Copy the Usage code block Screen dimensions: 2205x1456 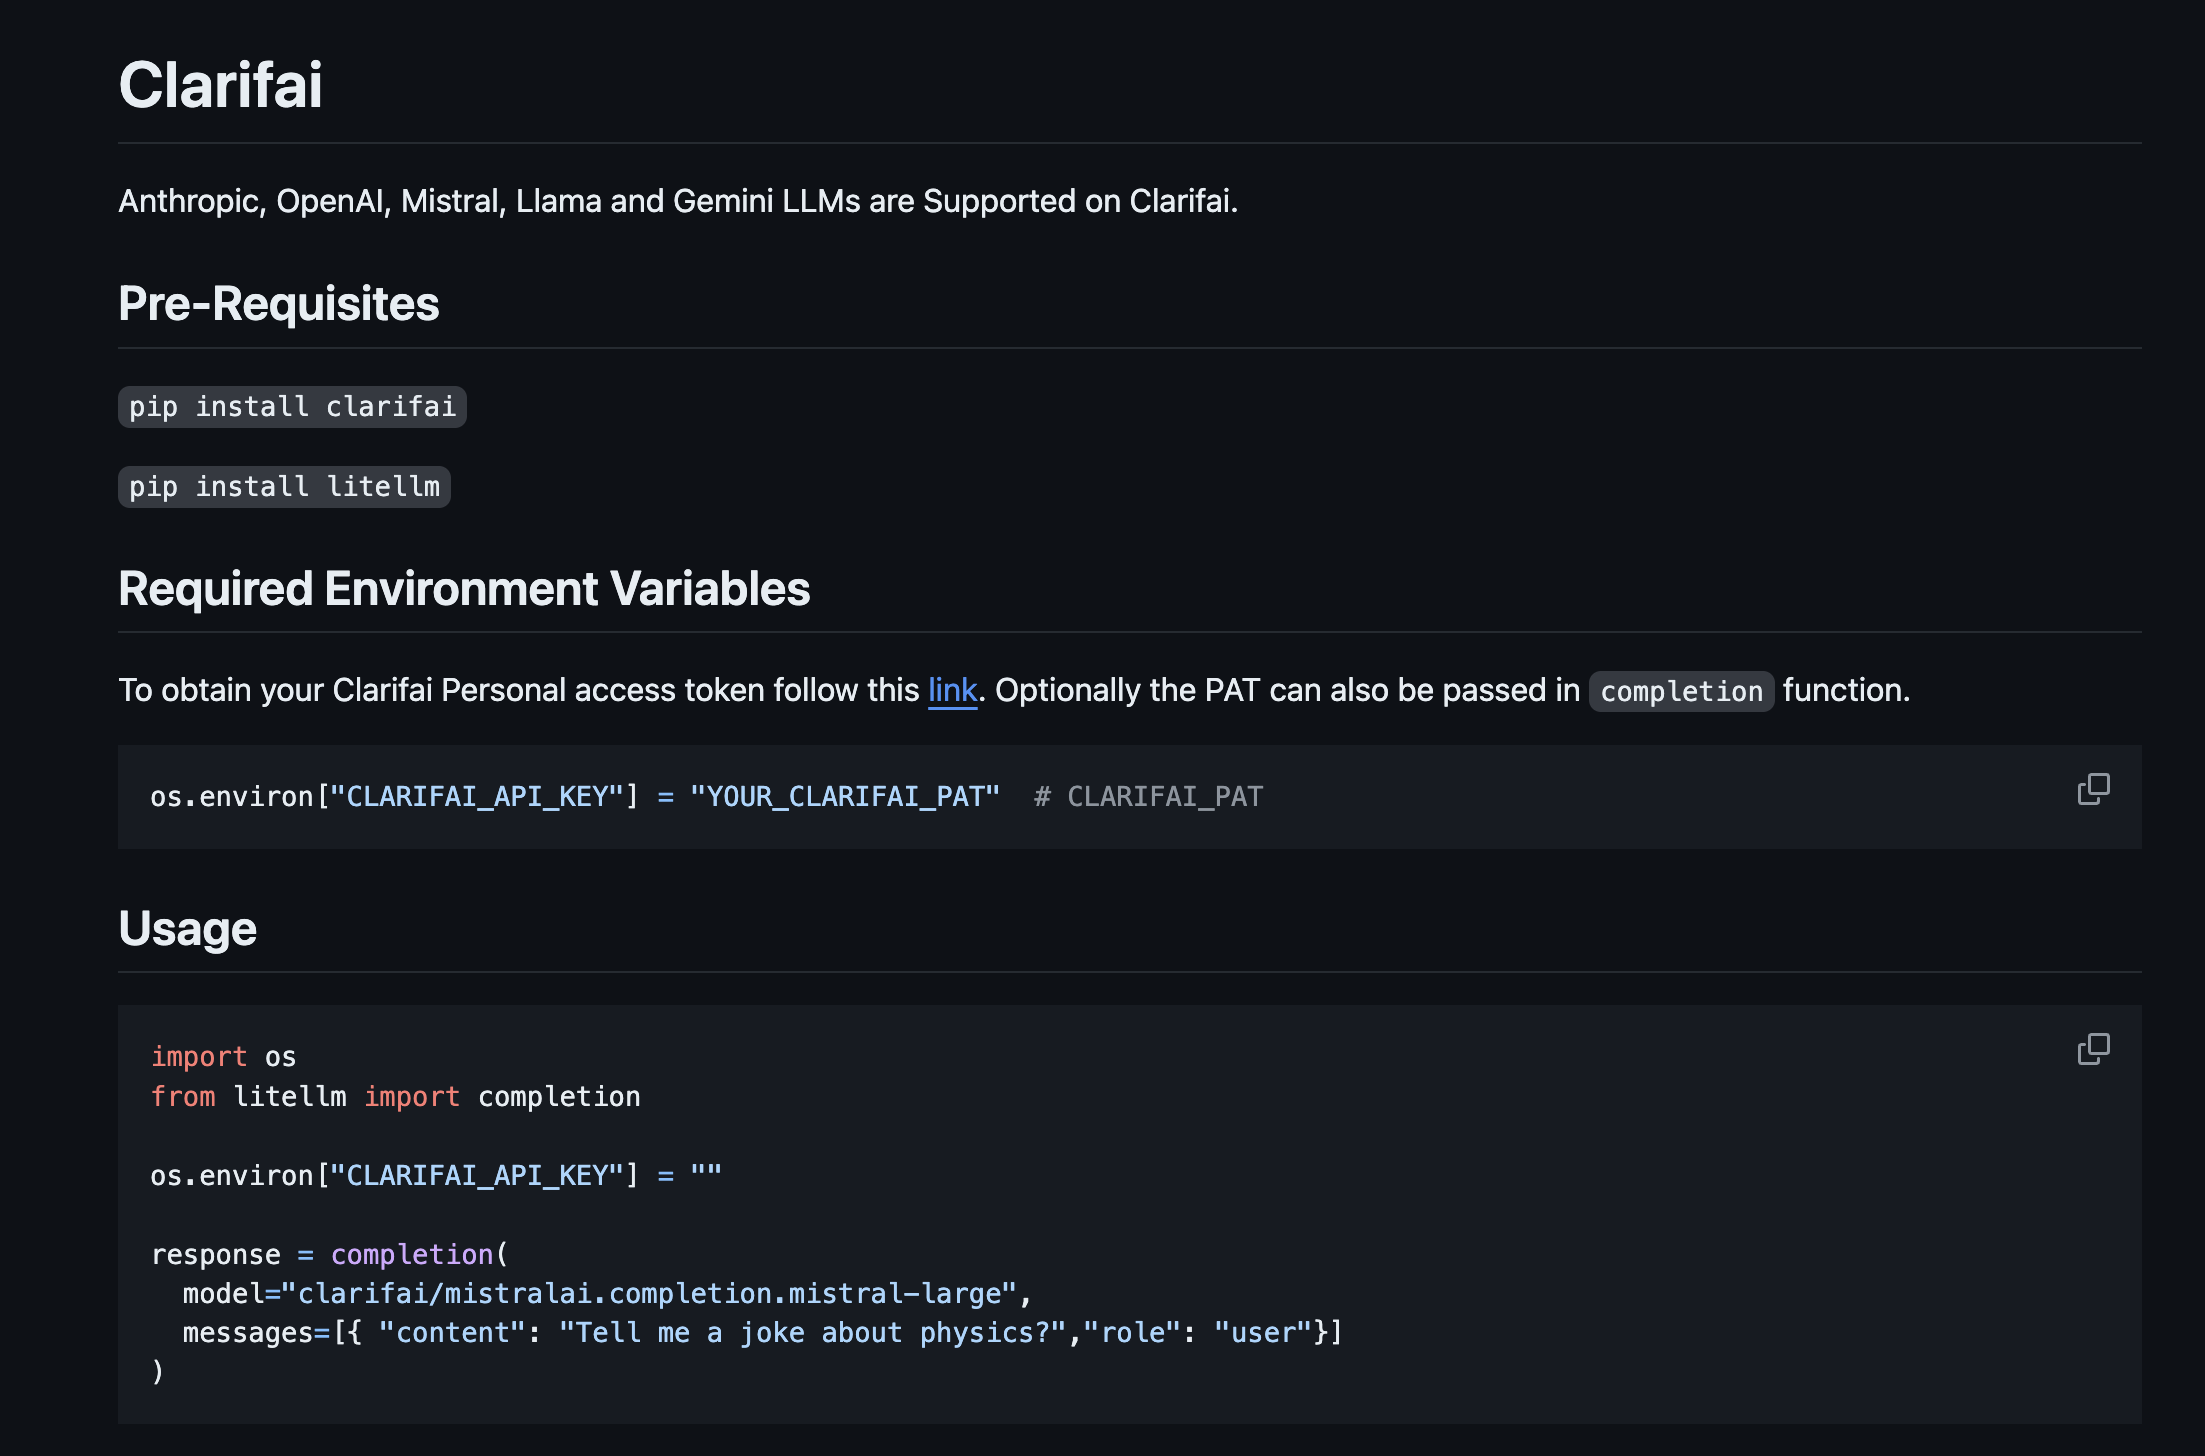tap(2093, 1049)
